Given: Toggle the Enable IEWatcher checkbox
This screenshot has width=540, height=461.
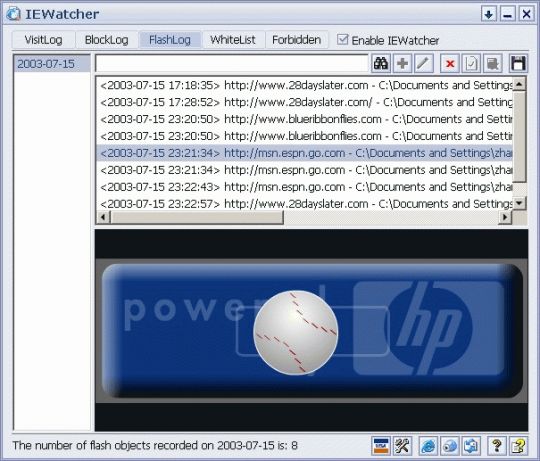Looking at the screenshot, I should 342,39.
